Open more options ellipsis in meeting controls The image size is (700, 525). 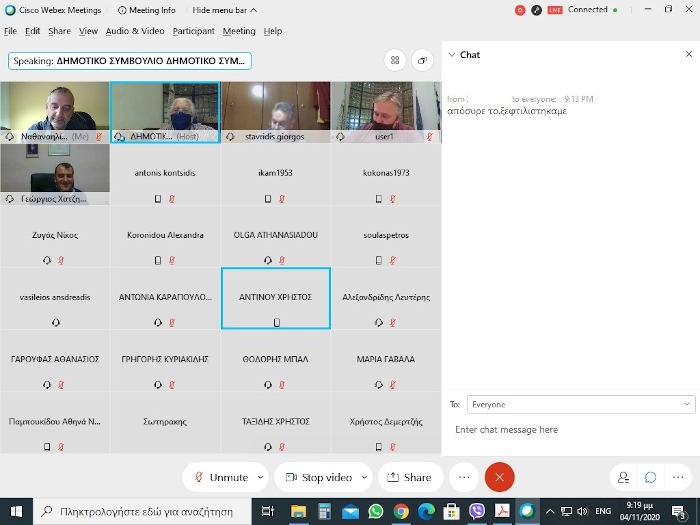pyautogui.click(x=463, y=477)
